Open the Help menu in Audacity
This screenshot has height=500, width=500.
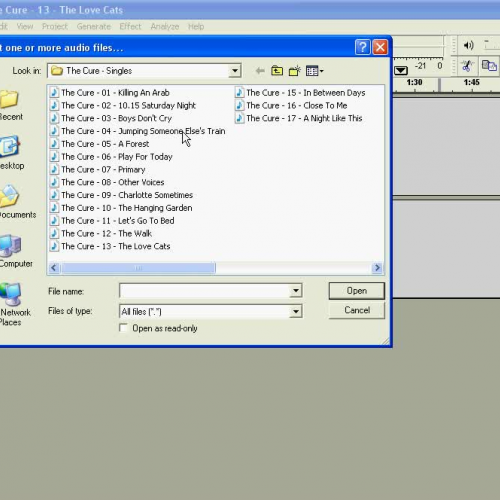[x=196, y=26]
